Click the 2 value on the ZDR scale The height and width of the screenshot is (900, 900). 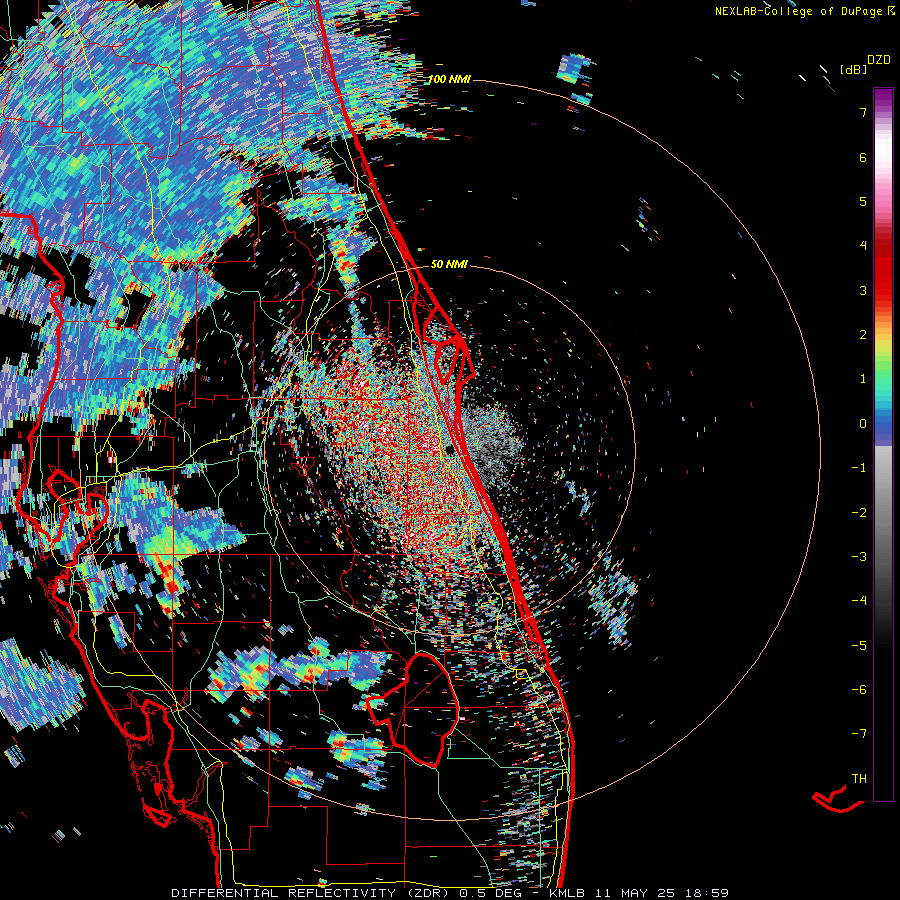pyautogui.click(x=863, y=335)
